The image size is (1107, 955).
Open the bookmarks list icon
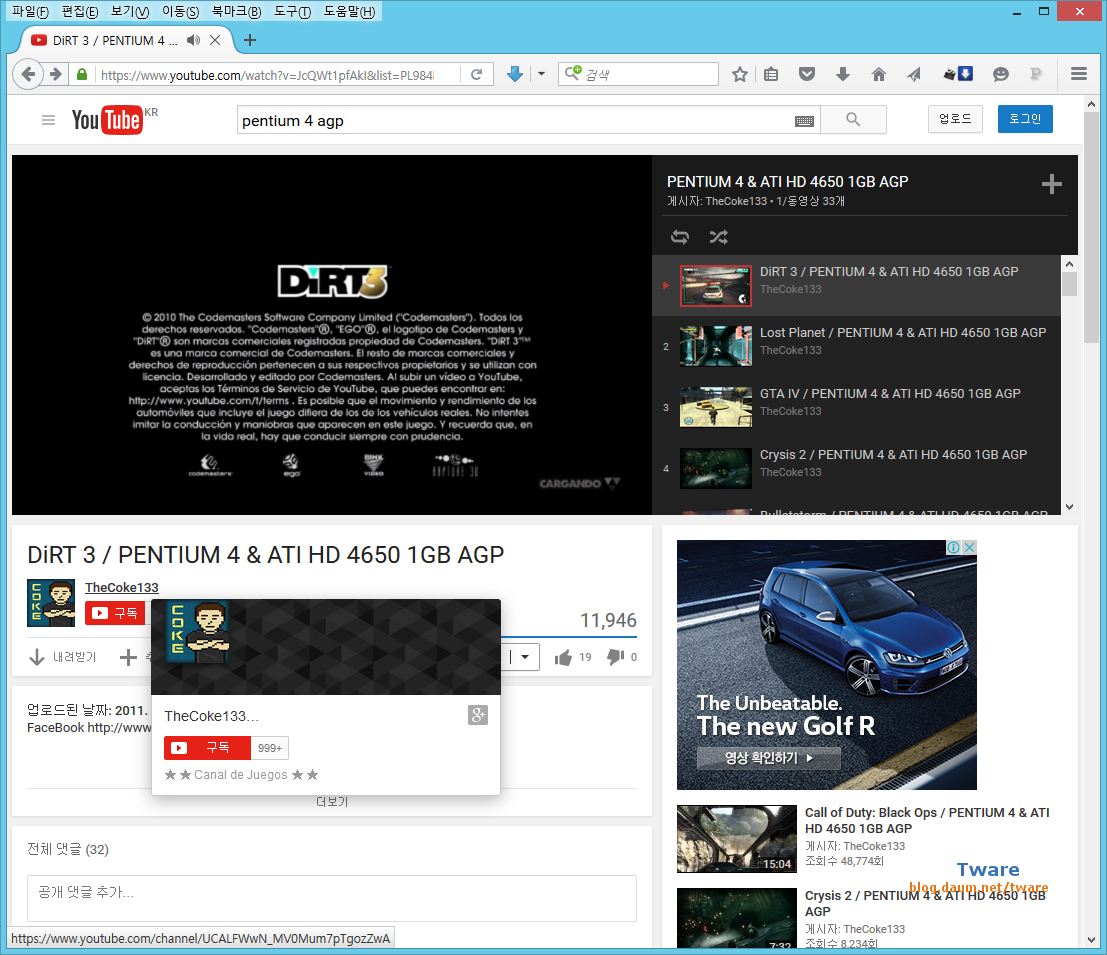[x=771, y=74]
